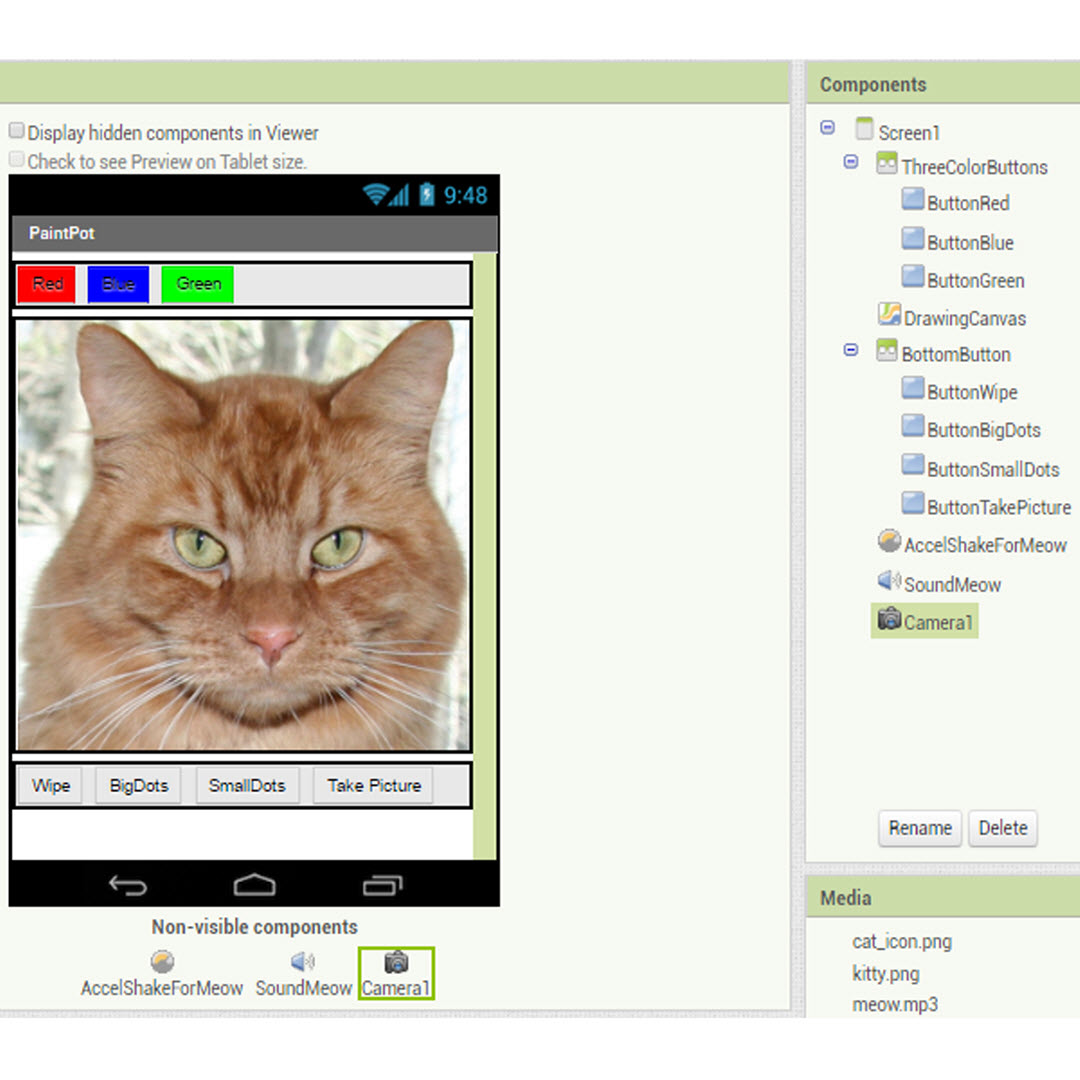Select ButtonBlue label in the component tree
This screenshot has height=1080, width=1080.
point(970,242)
